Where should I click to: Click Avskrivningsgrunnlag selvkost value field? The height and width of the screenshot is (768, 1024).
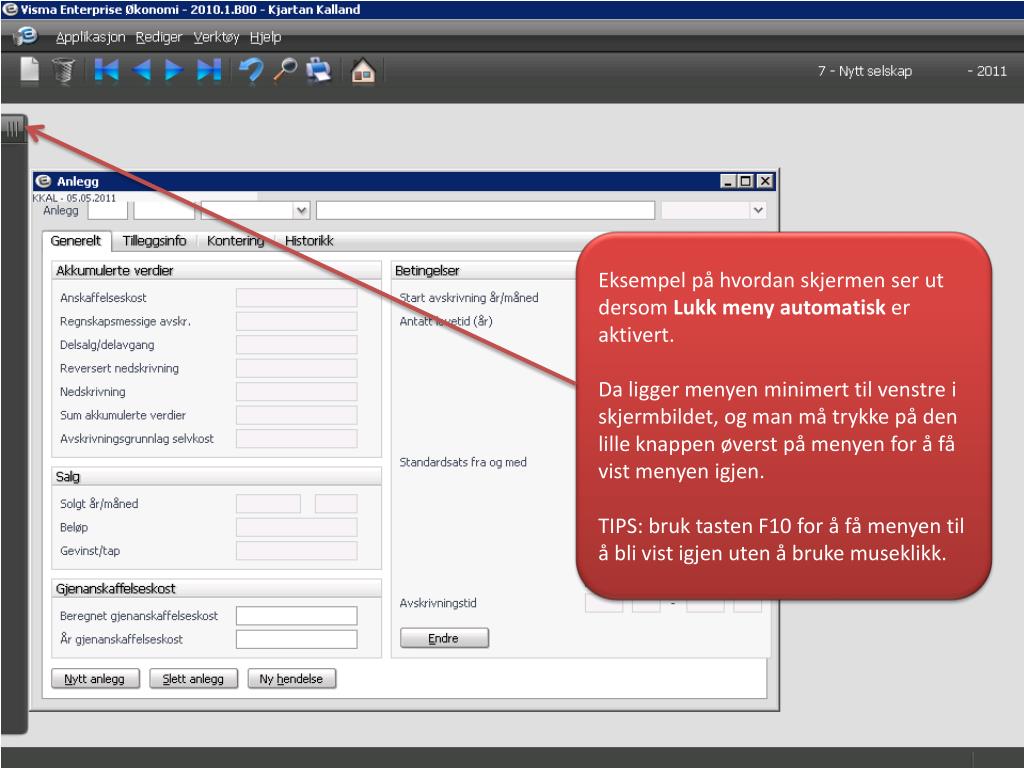(296, 438)
